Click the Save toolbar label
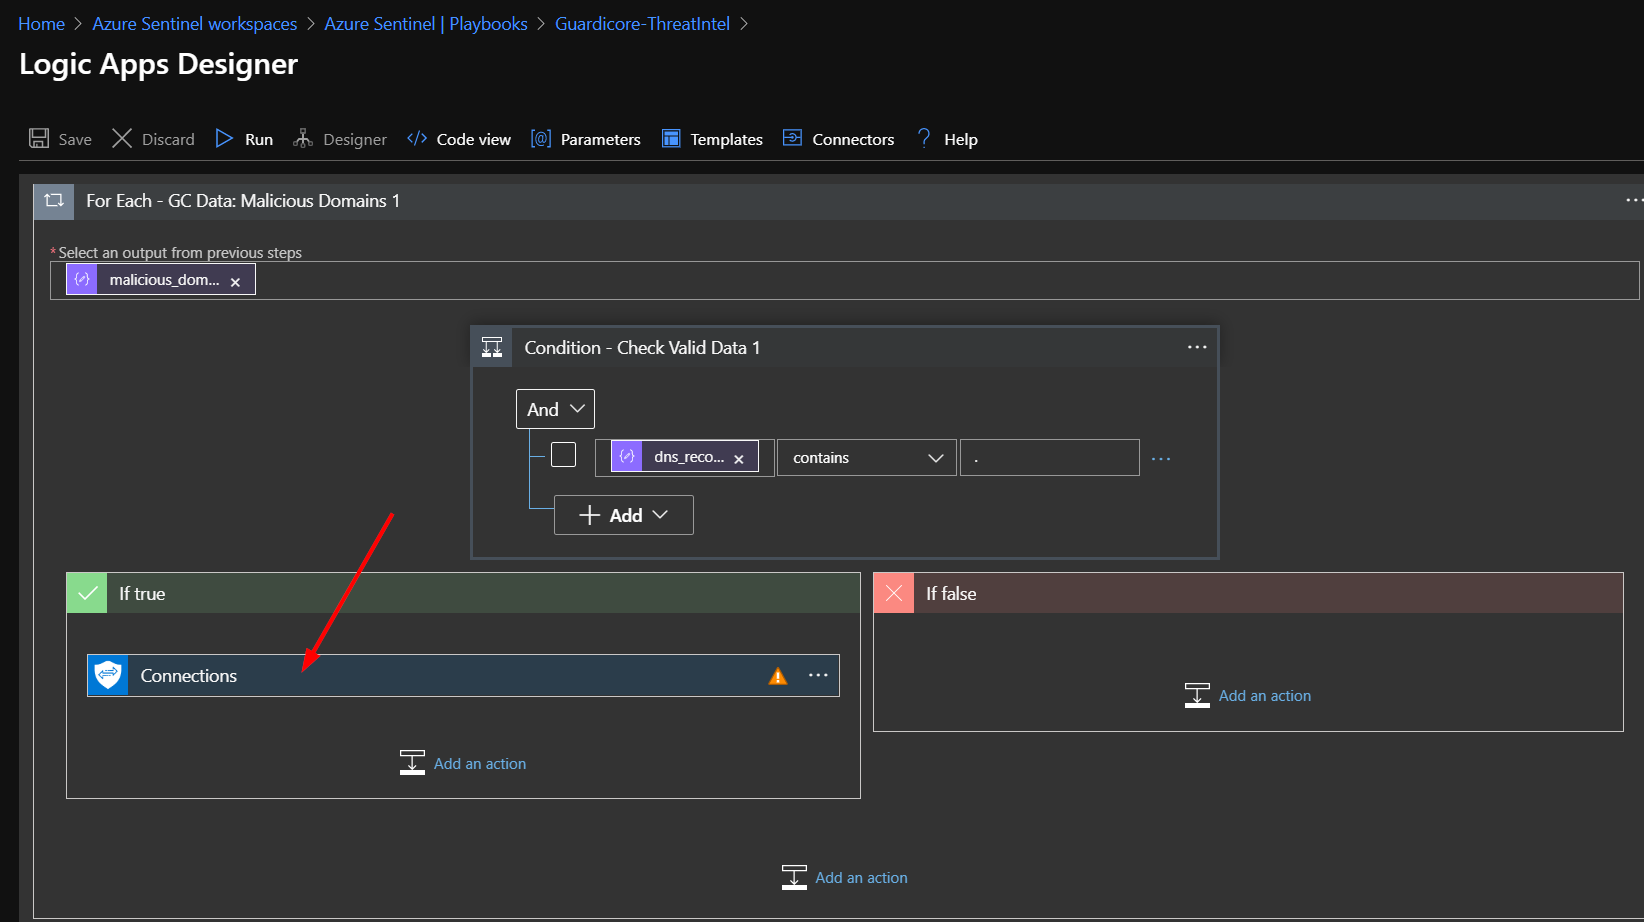Screen dimensions: 1644x922 75,140
